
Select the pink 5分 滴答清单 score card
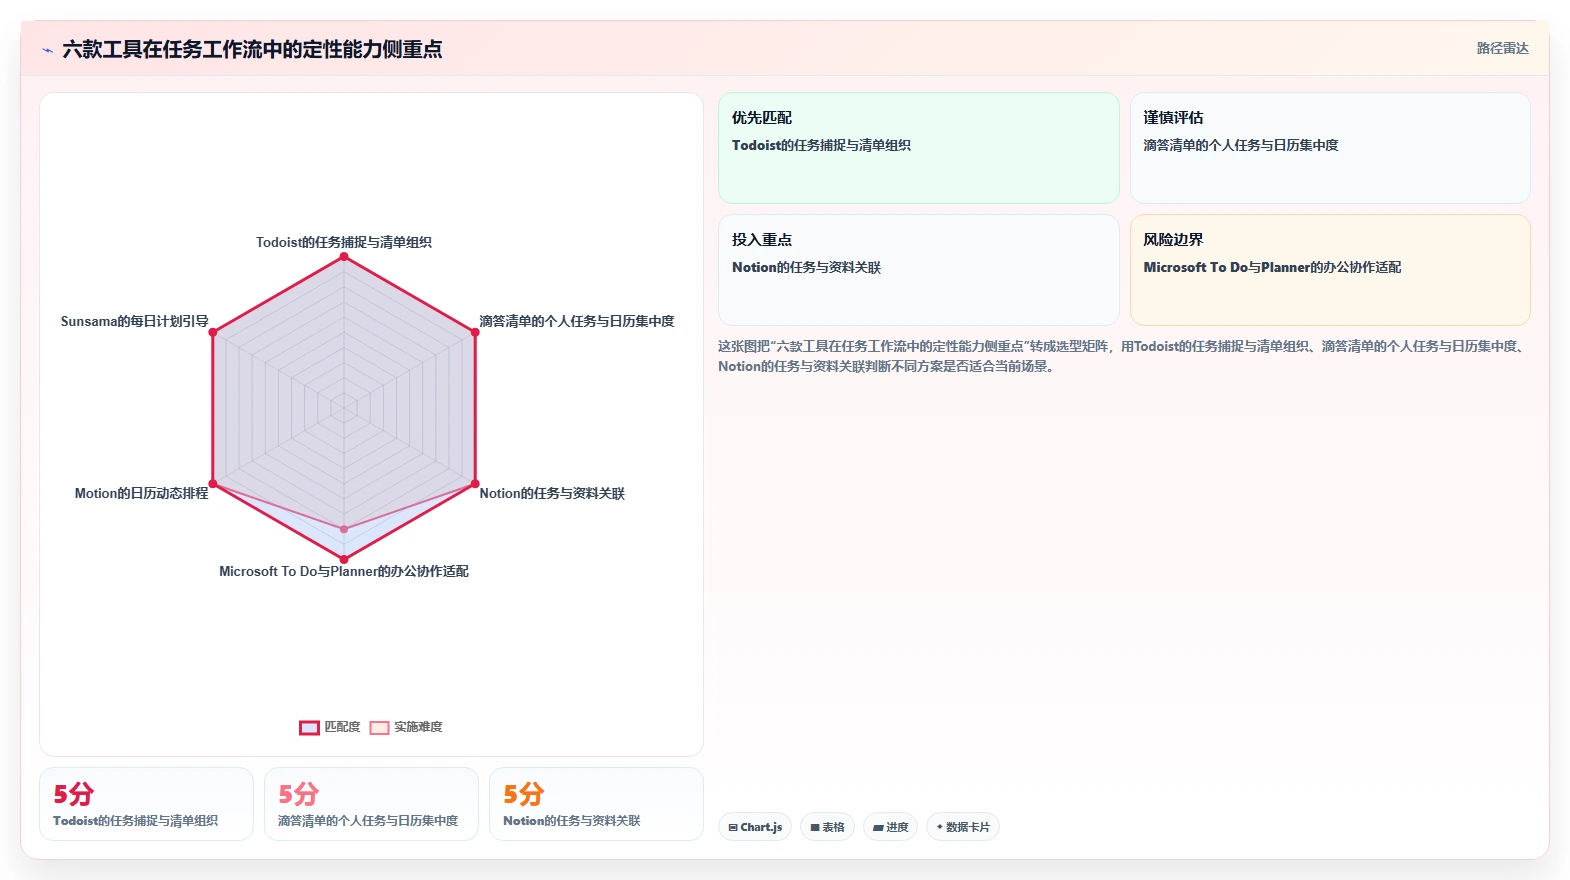(x=371, y=804)
